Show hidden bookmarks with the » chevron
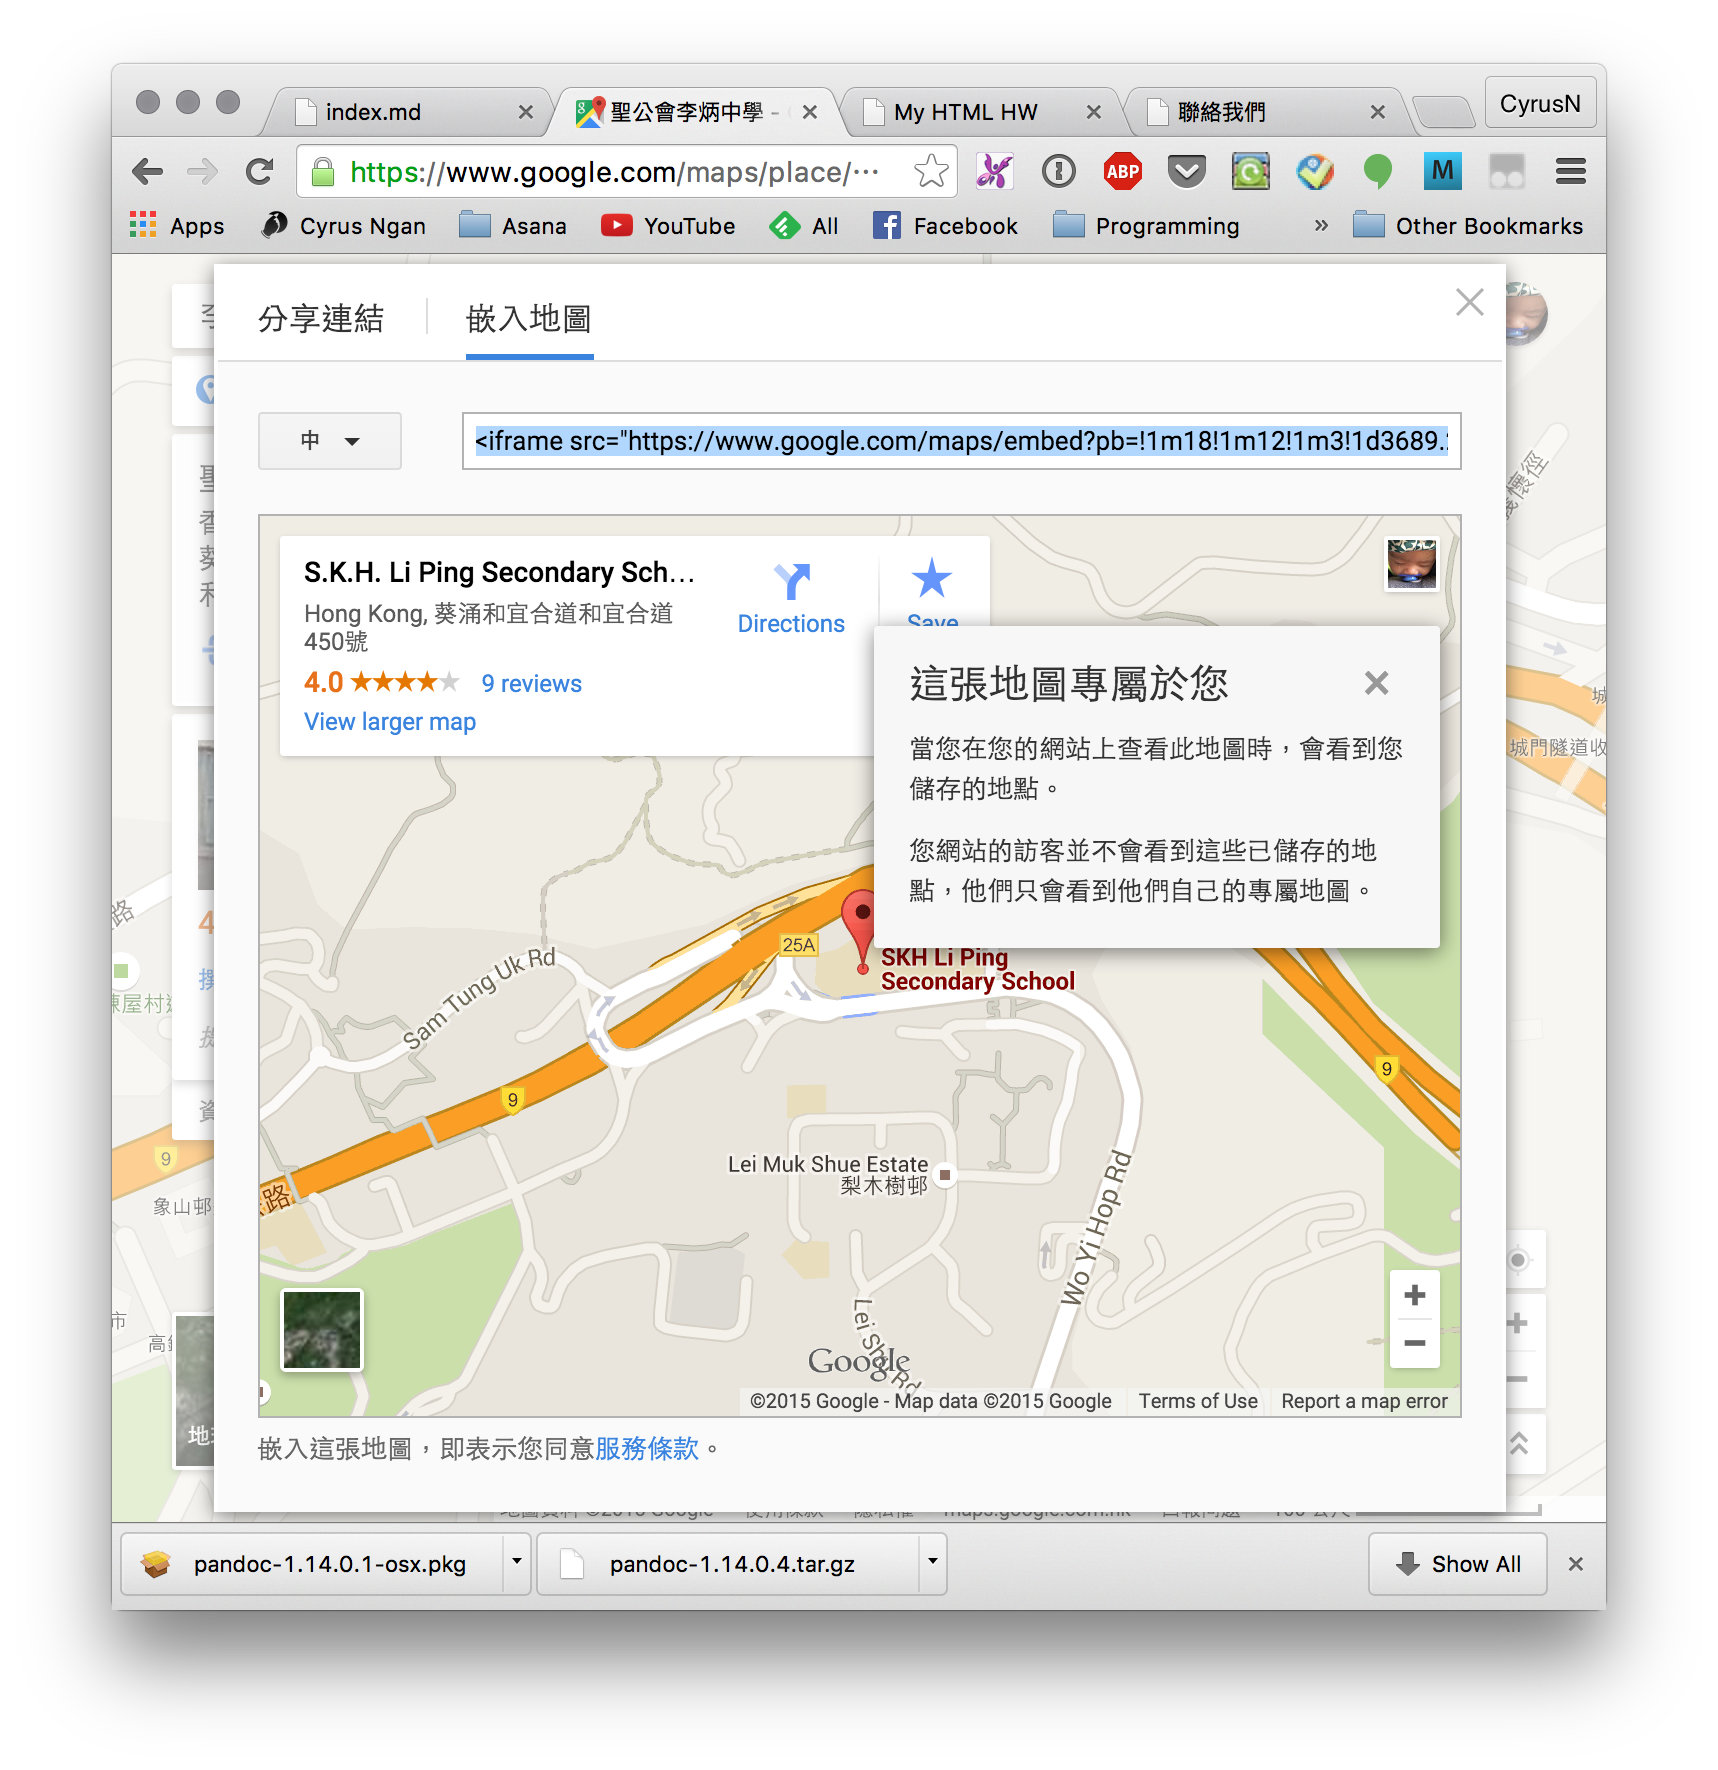This screenshot has height=1770, width=1718. pos(1321,226)
